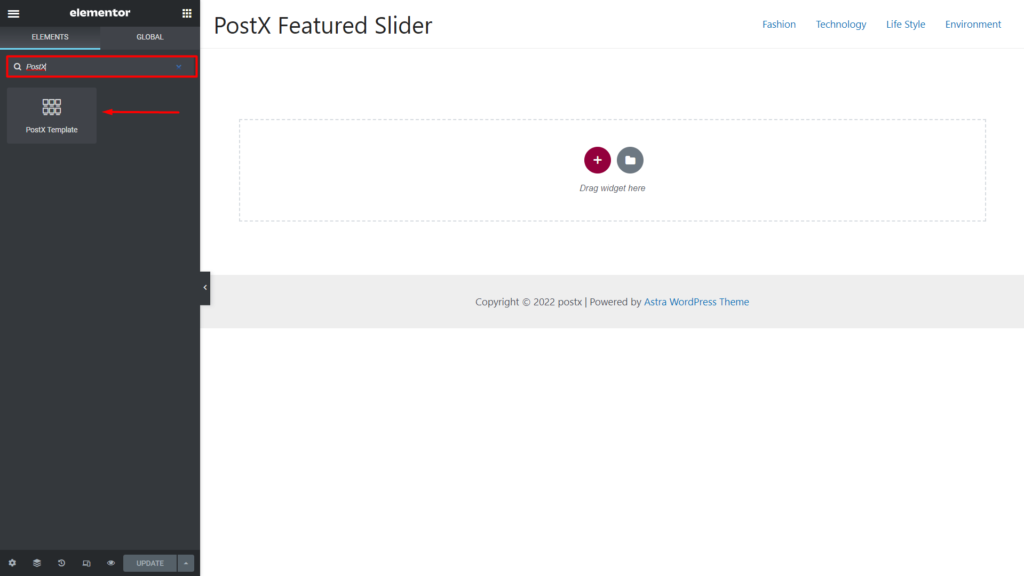The image size is (1024, 576).
Task: Collapse the Elementor side panel
Action: point(205,288)
